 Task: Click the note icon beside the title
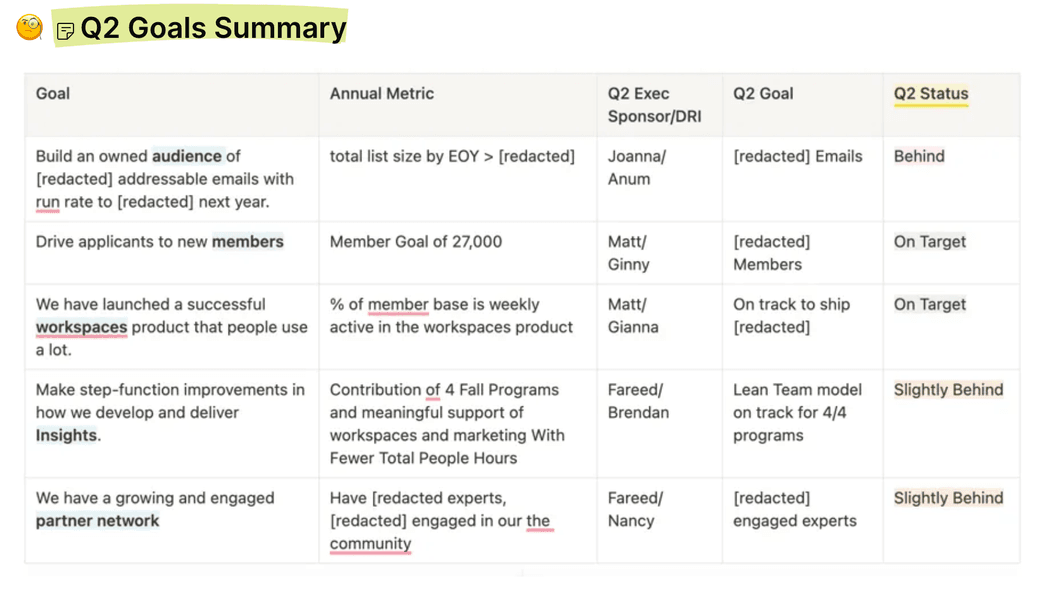tap(66, 31)
